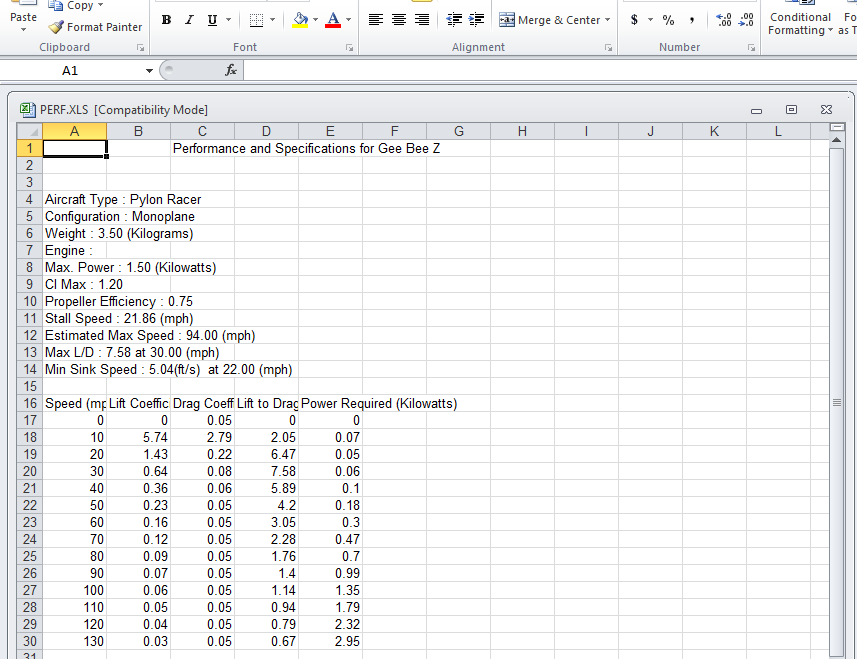Open Paste options dropdown
The image size is (857, 659).
(x=24, y=29)
